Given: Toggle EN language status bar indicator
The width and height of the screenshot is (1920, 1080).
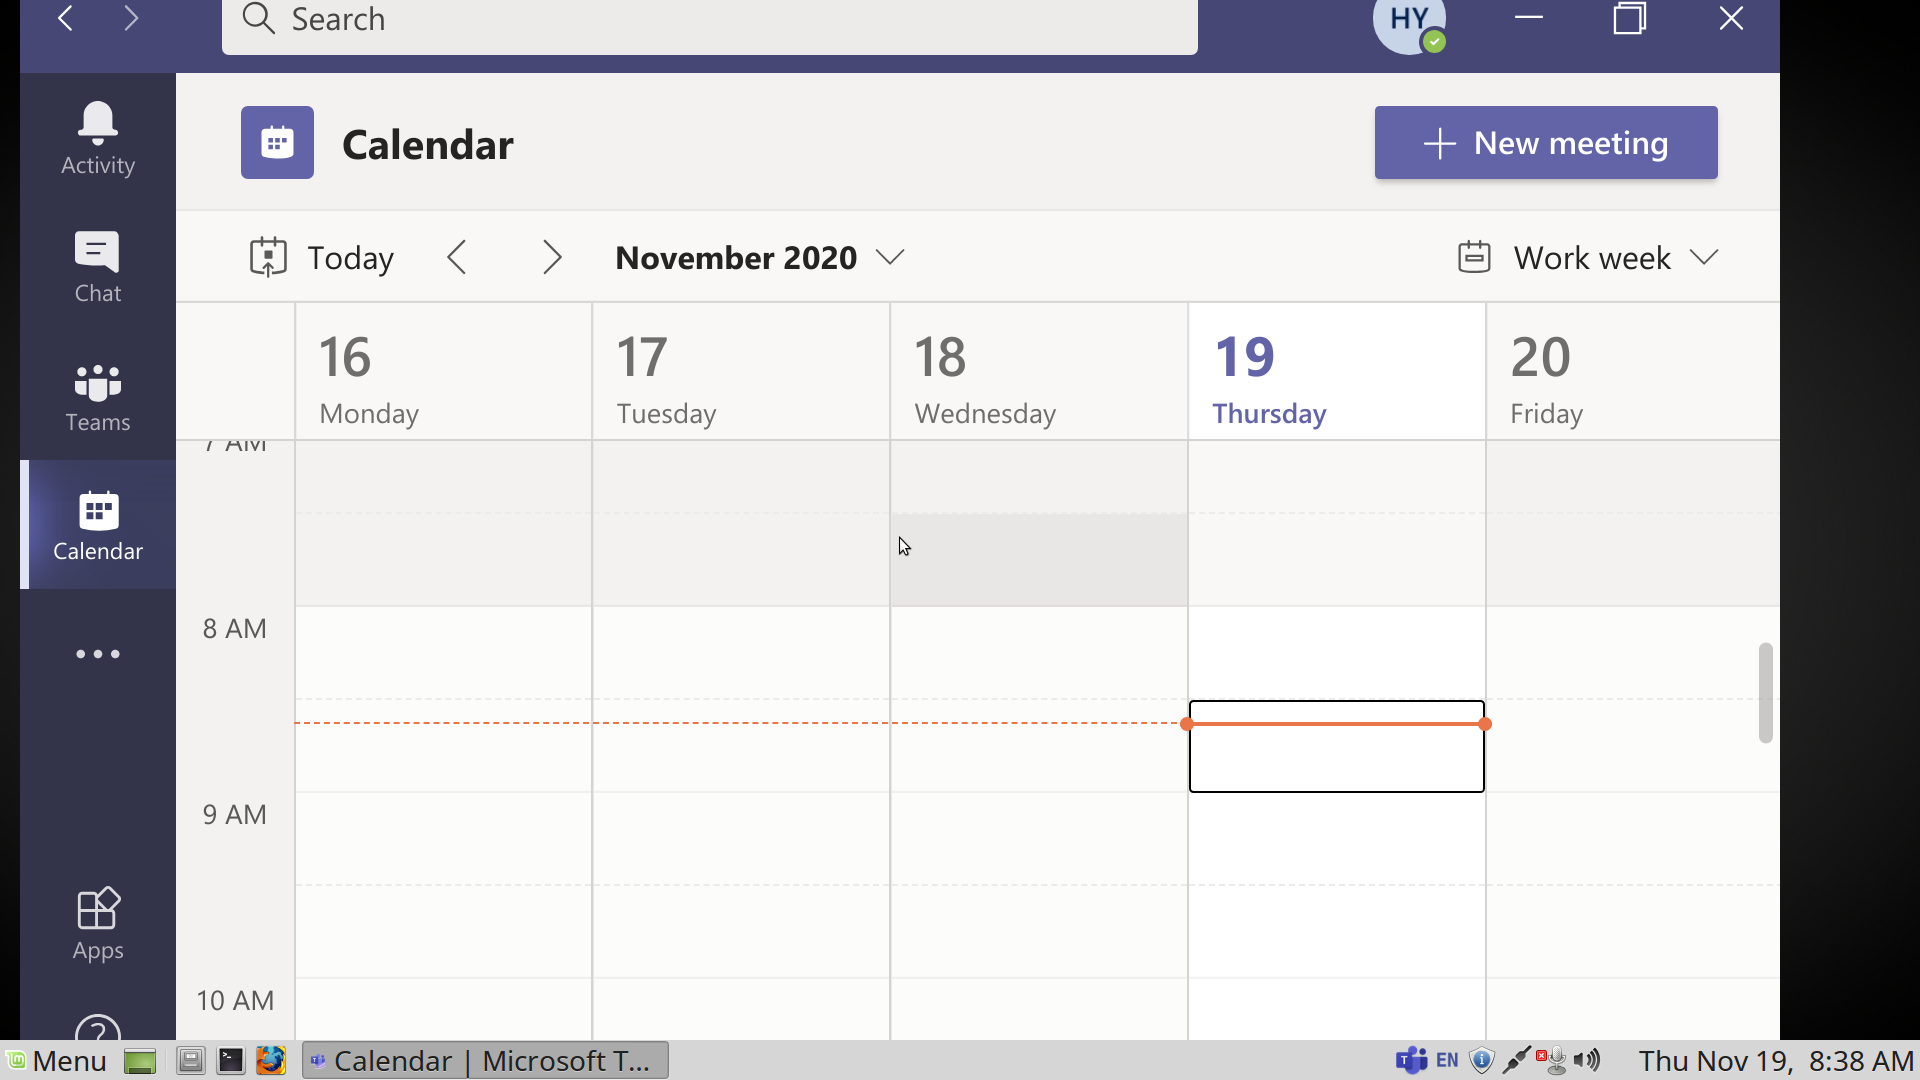Looking at the screenshot, I should [1447, 1060].
